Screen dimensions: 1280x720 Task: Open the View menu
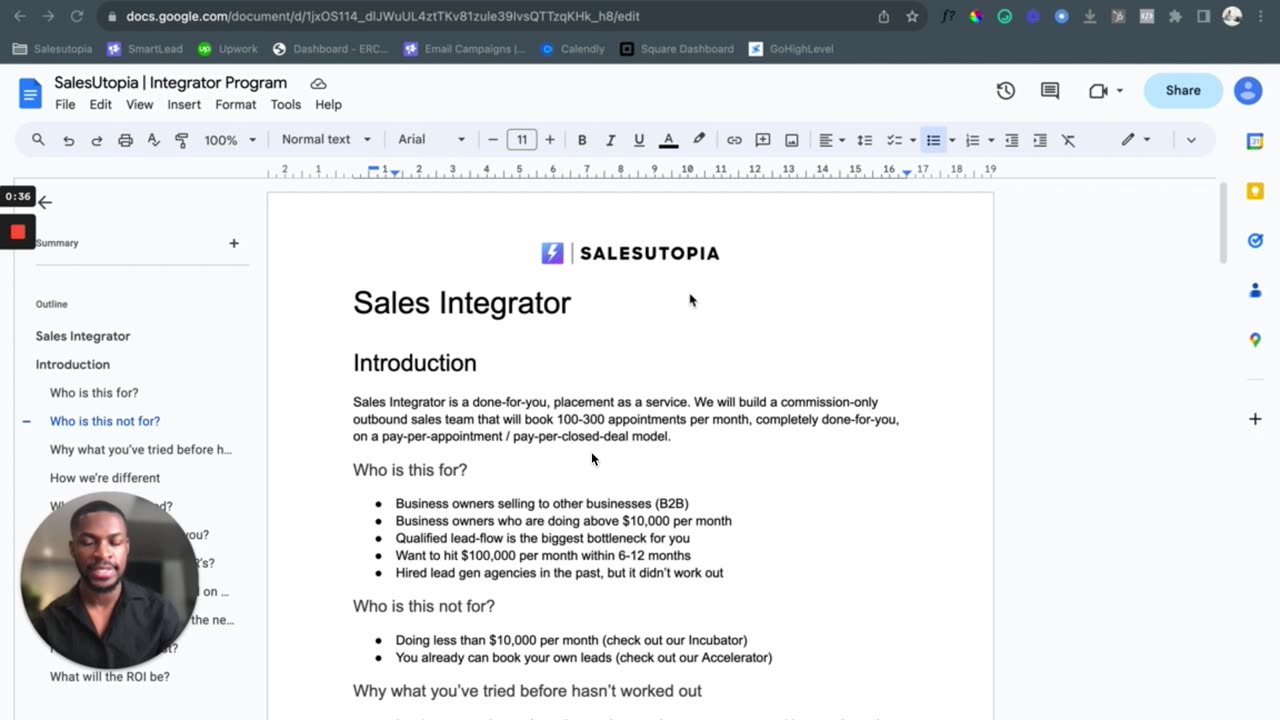click(139, 104)
